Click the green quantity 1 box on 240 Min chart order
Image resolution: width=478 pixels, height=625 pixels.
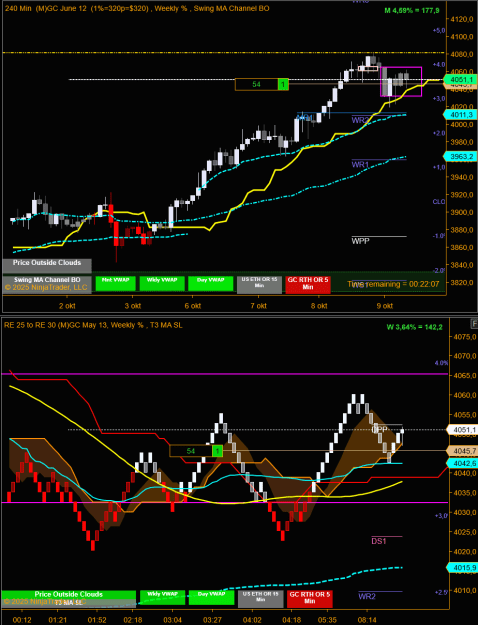pos(283,85)
